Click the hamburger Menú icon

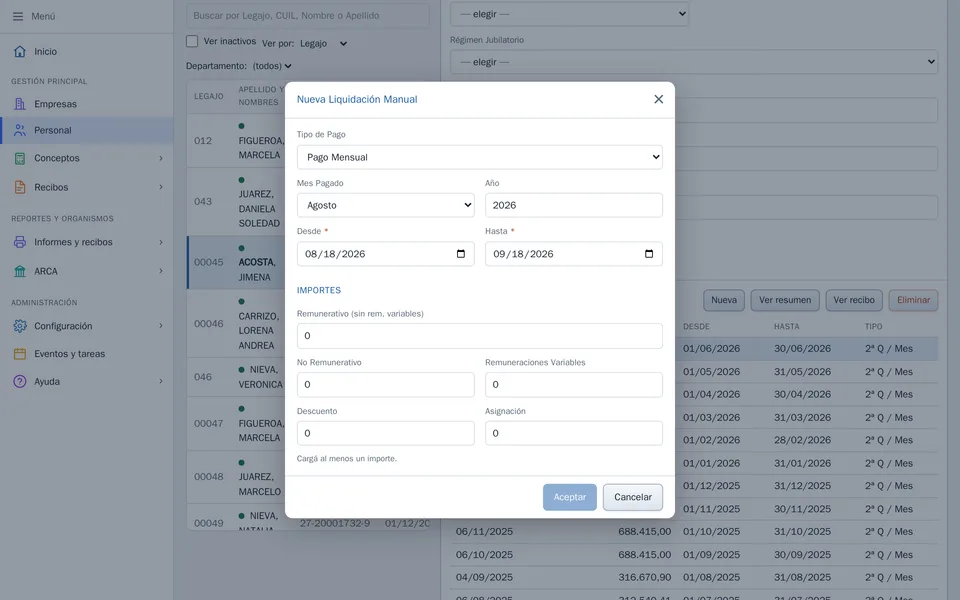click(18, 17)
